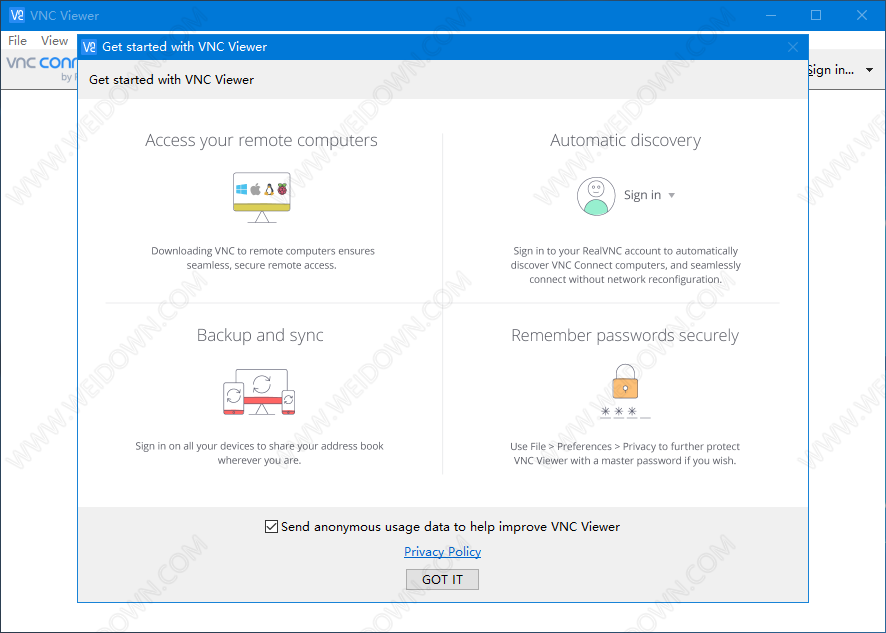
Task: Close the main VNC Viewer window
Action: coord(862,15)
